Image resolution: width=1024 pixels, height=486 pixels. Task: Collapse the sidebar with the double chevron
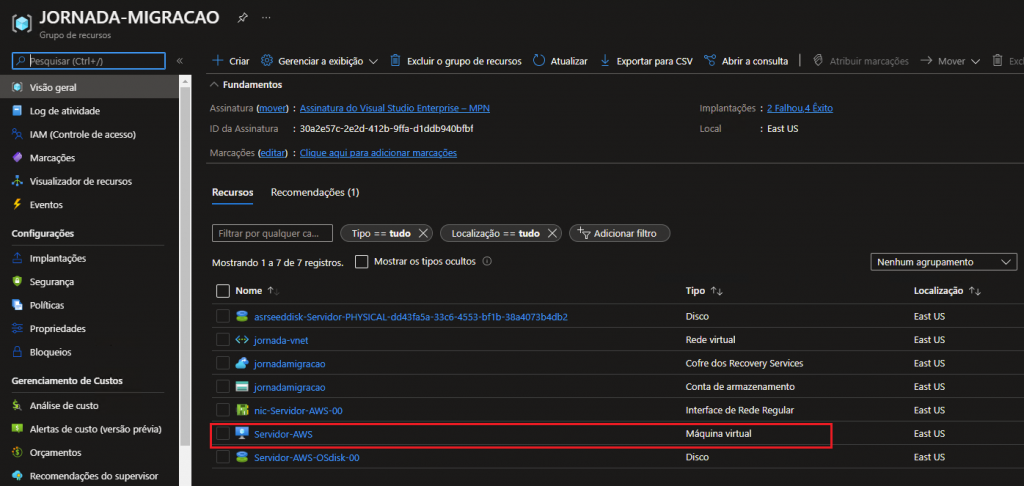click(180, 61)
